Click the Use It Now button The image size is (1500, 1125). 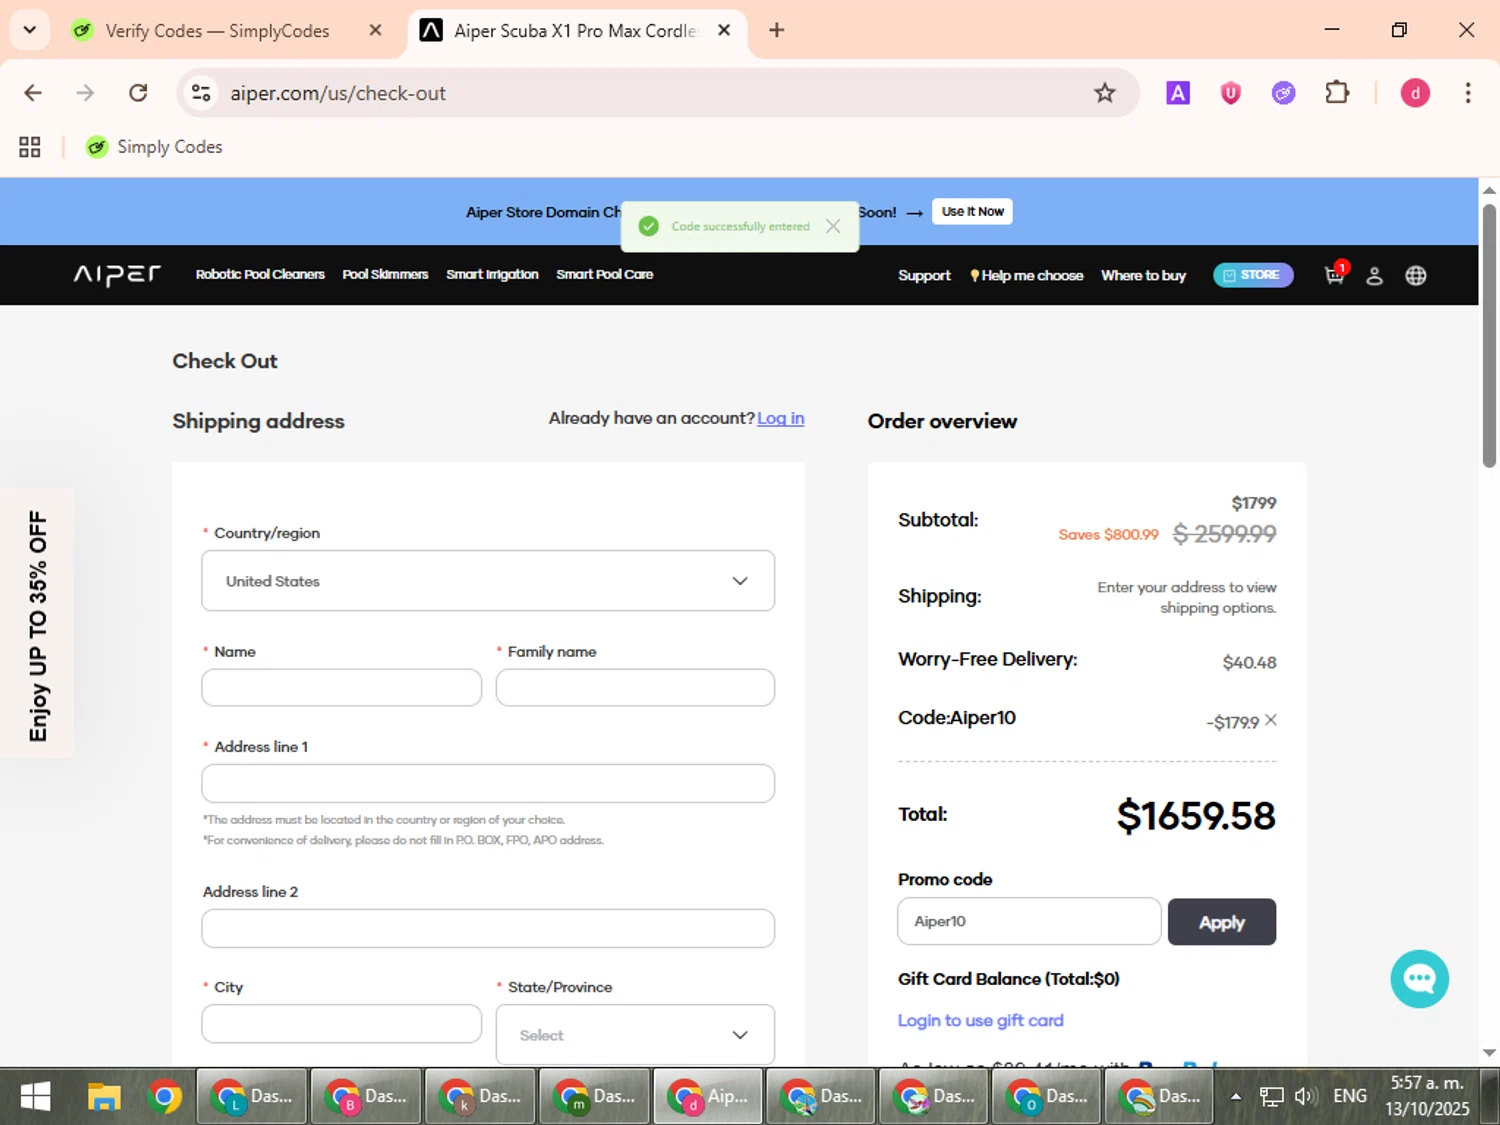[972, 211]
